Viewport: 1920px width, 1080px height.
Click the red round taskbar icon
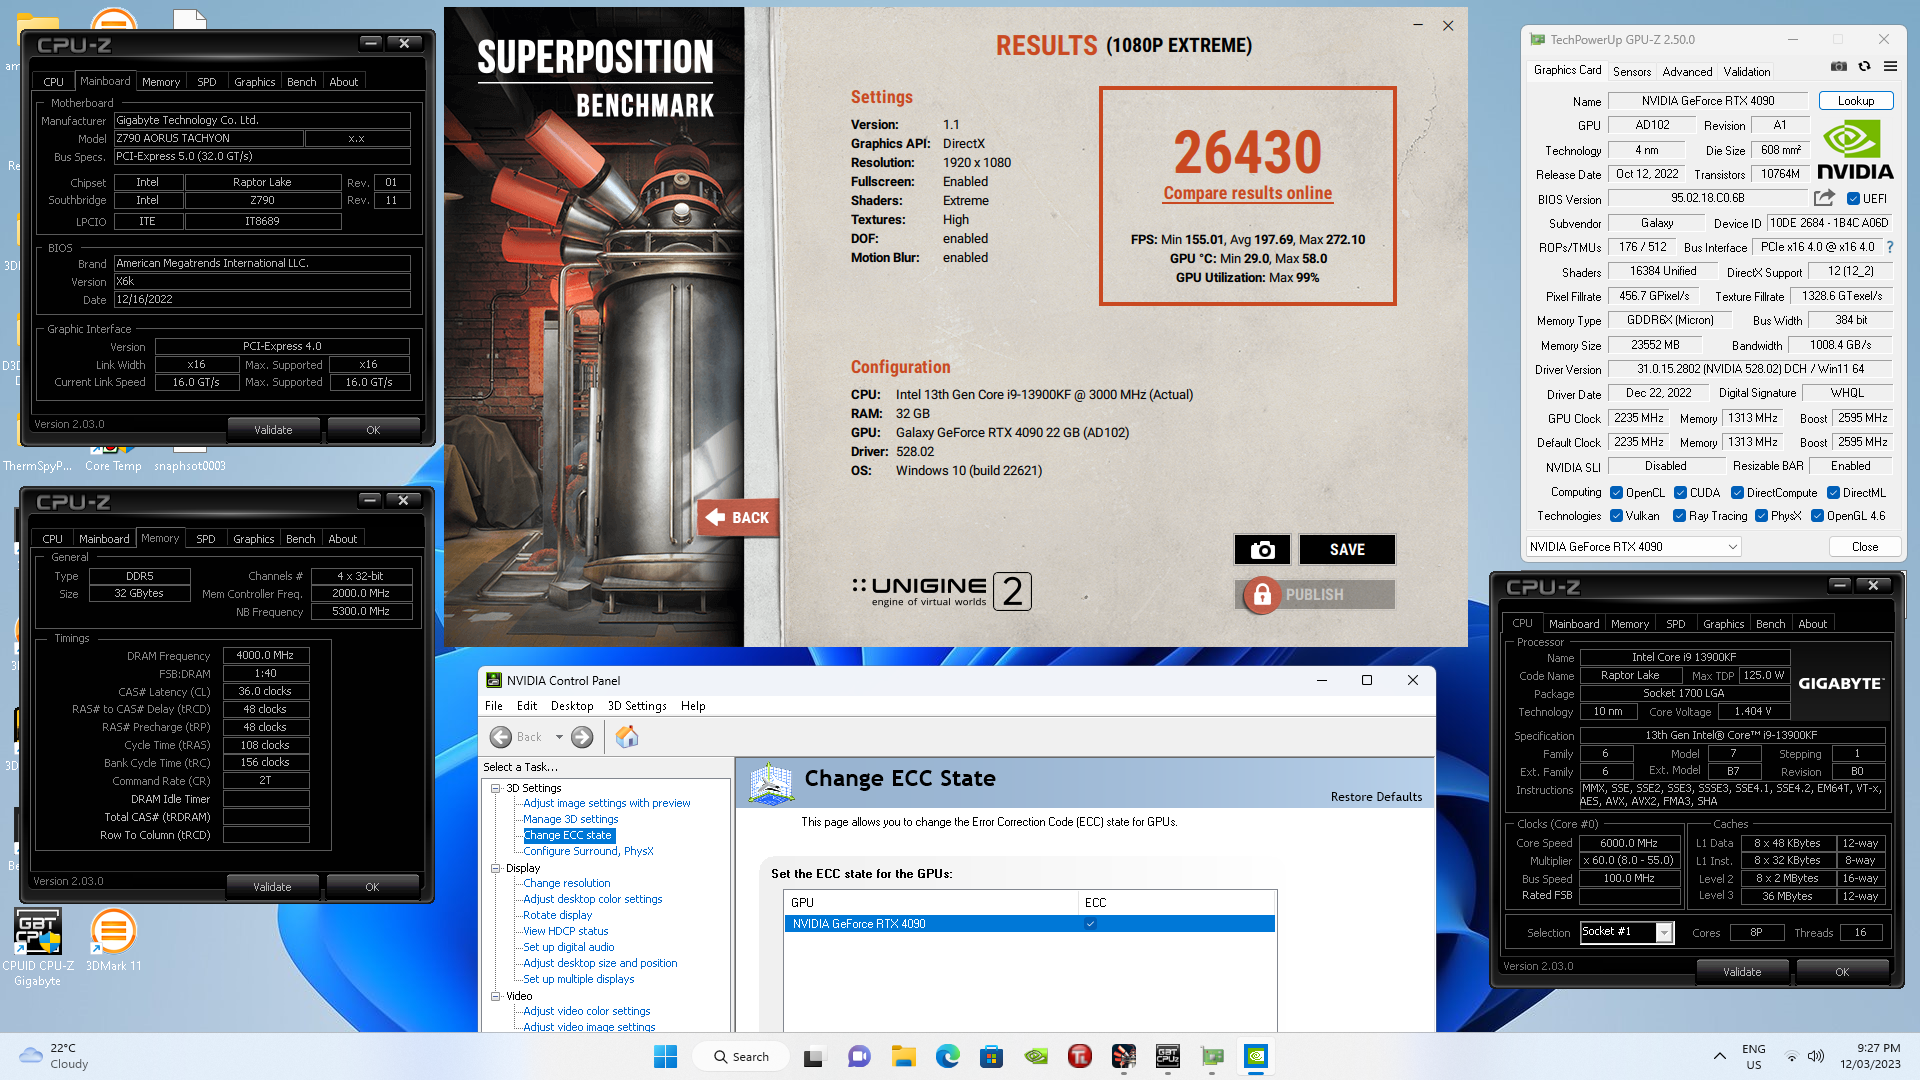point(1079,1056)
